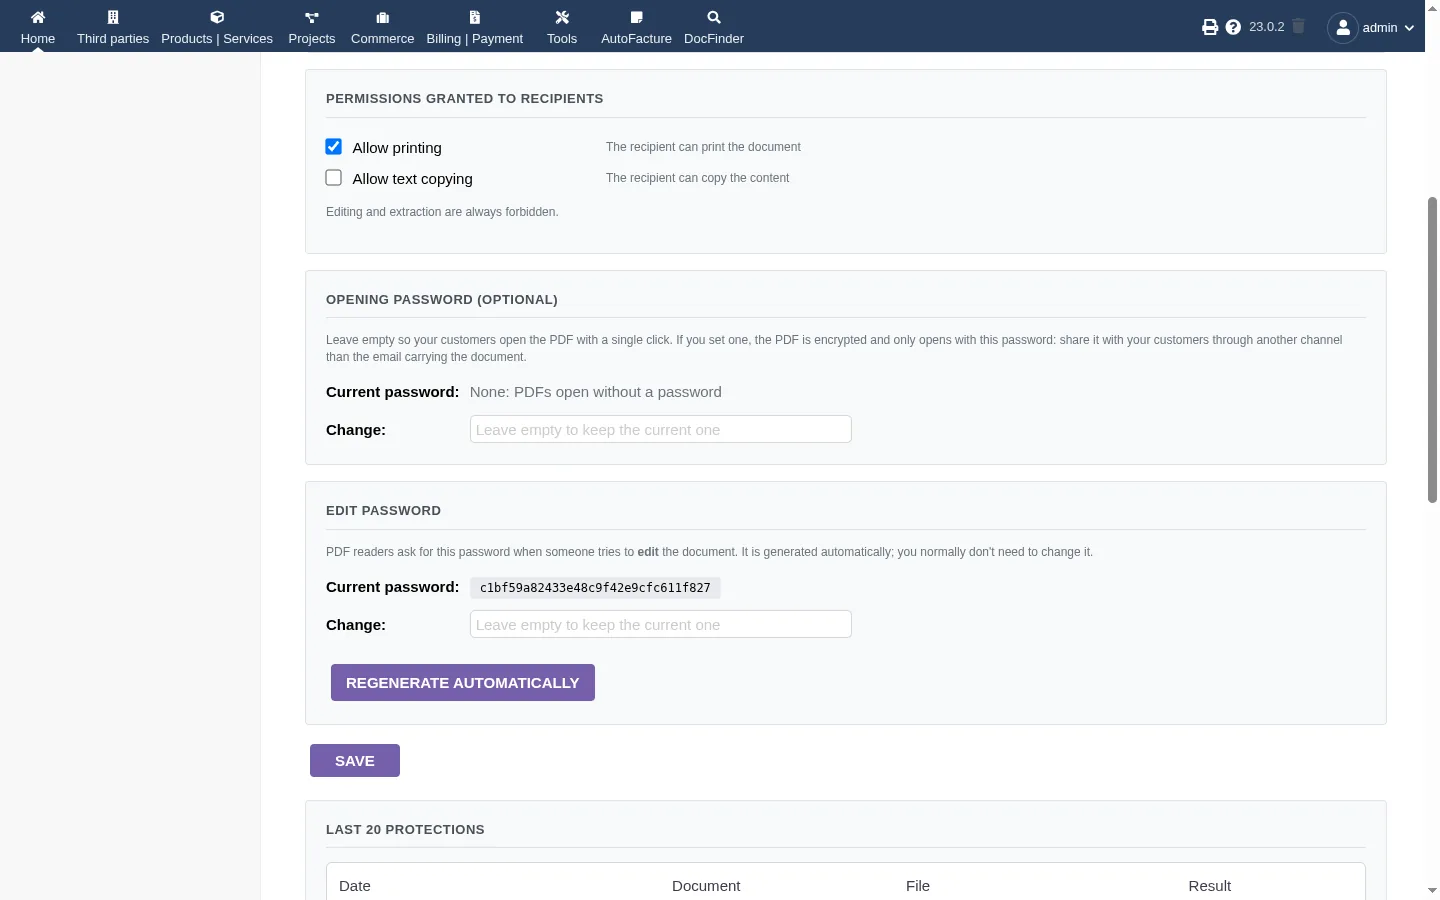Open Projects icon in top bar
This screenshot has height=900, width=1440.
312,17
